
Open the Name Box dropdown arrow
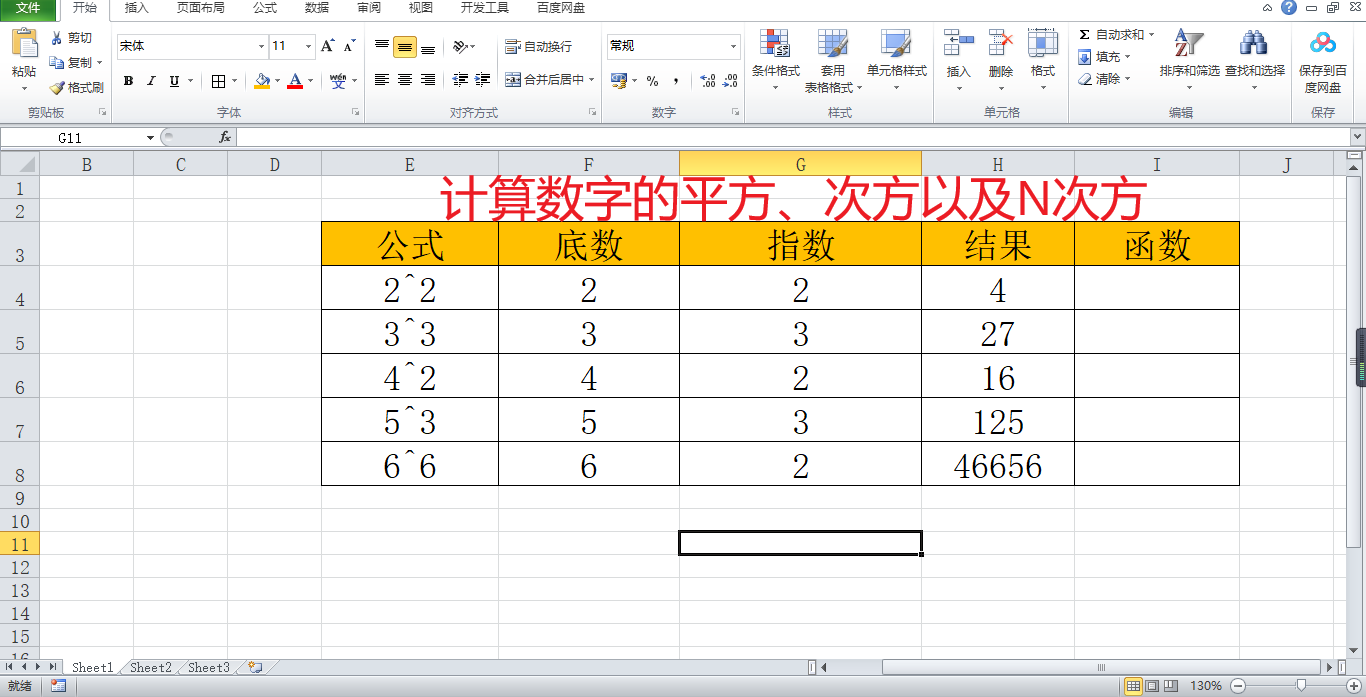point(151,137)
